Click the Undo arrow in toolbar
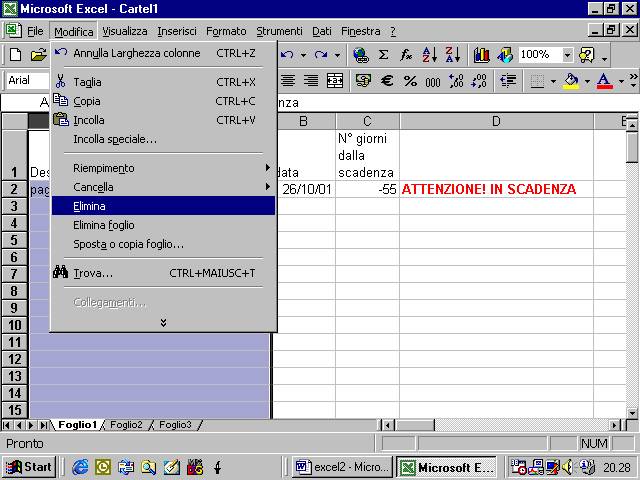The height and width of the screenshot is (480, 640). [x=287, y=55]
